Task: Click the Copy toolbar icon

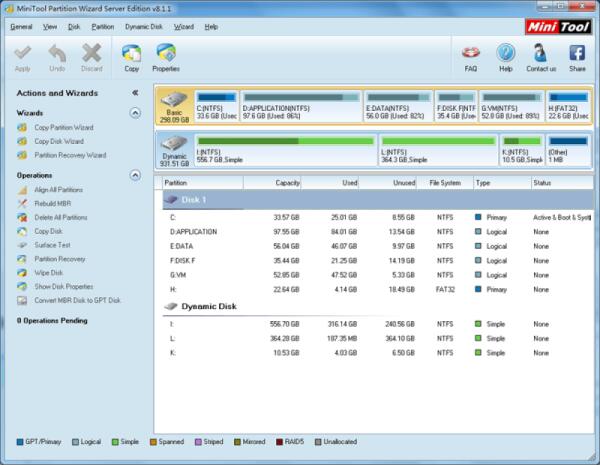Action: (131, 56)
